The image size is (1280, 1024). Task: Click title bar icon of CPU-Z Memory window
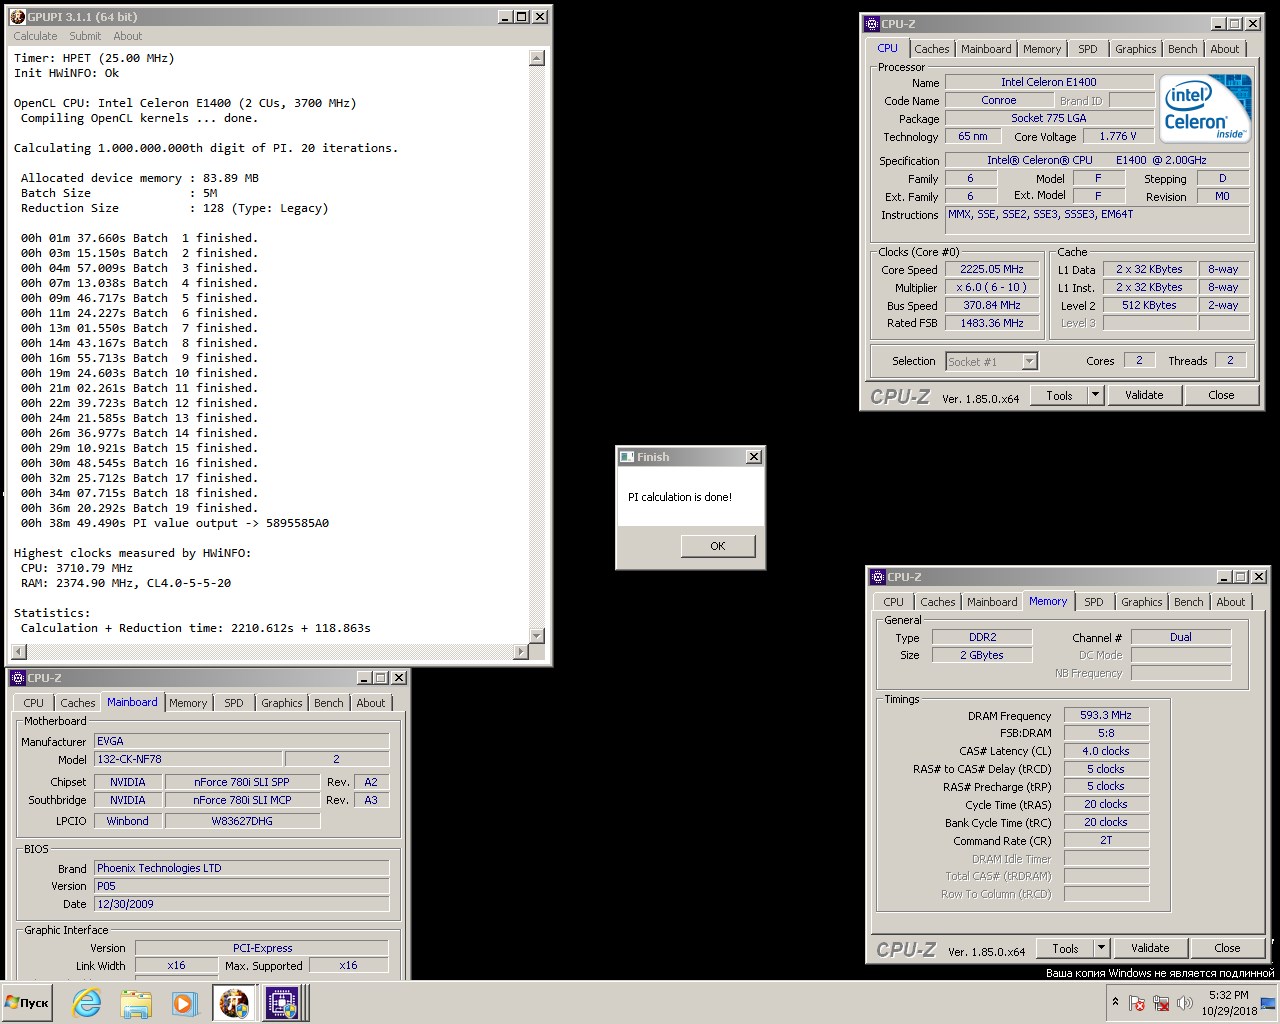pyautogui.click(x=878, y=577)
